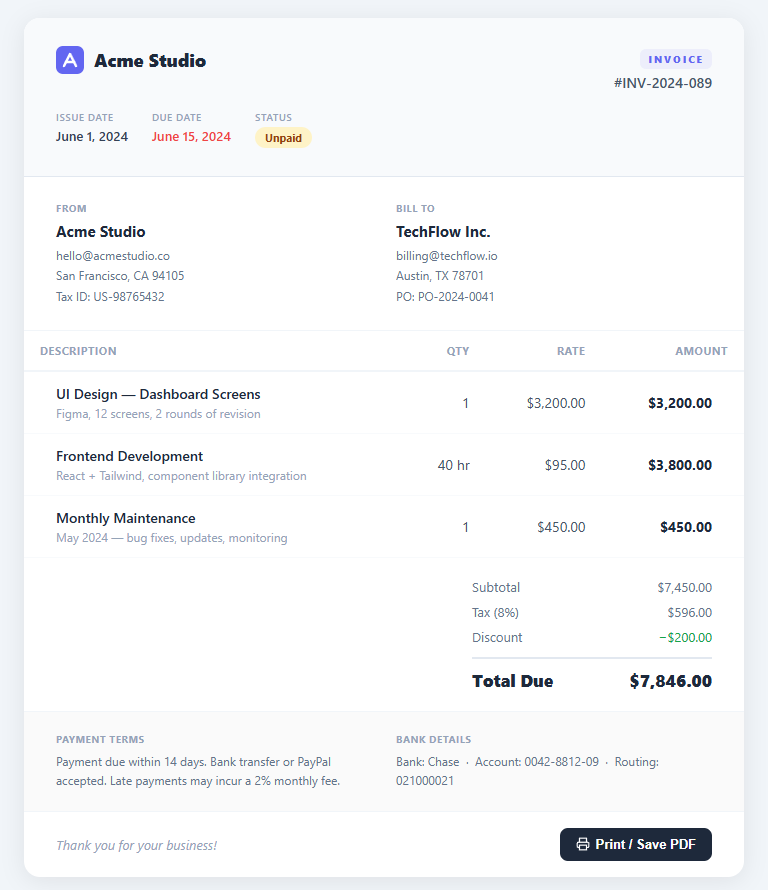
Task: Click Monthly Maintenance line item
Action: (x=125, y=518)
